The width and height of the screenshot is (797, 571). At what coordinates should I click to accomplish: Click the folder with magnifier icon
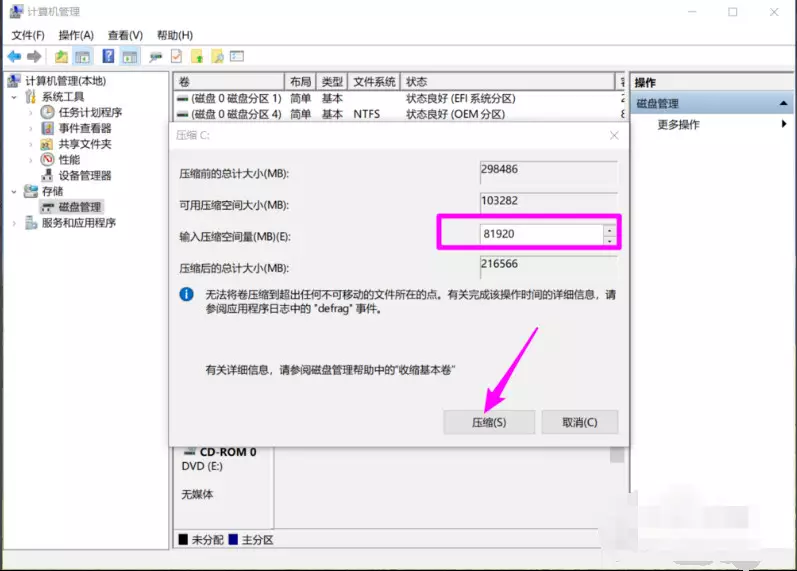click(218, 56)
